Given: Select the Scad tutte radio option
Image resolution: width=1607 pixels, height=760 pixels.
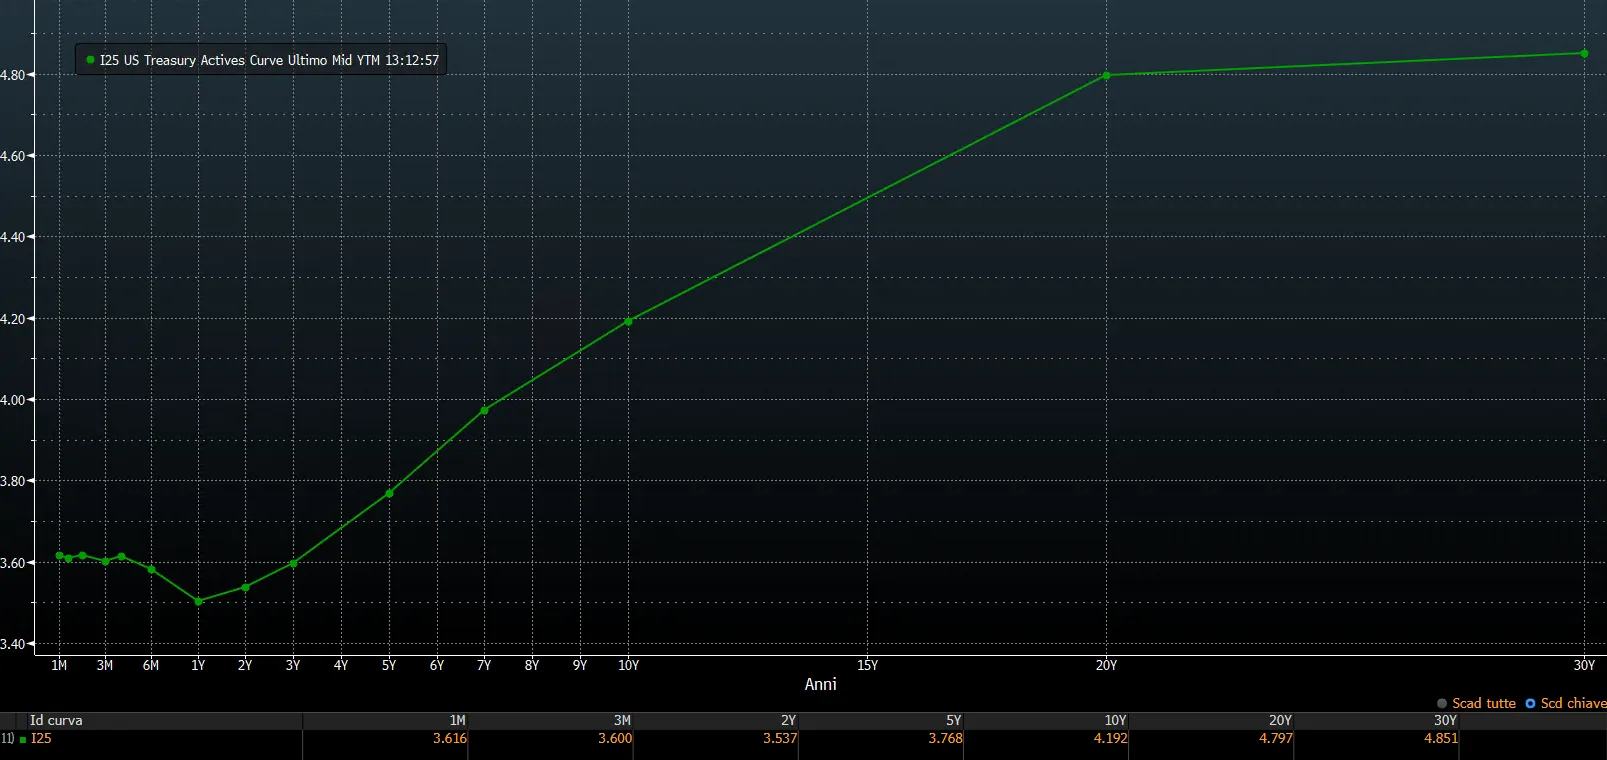Looking at the screenshot, I should pyautogui.click(x=1476, y=703).
